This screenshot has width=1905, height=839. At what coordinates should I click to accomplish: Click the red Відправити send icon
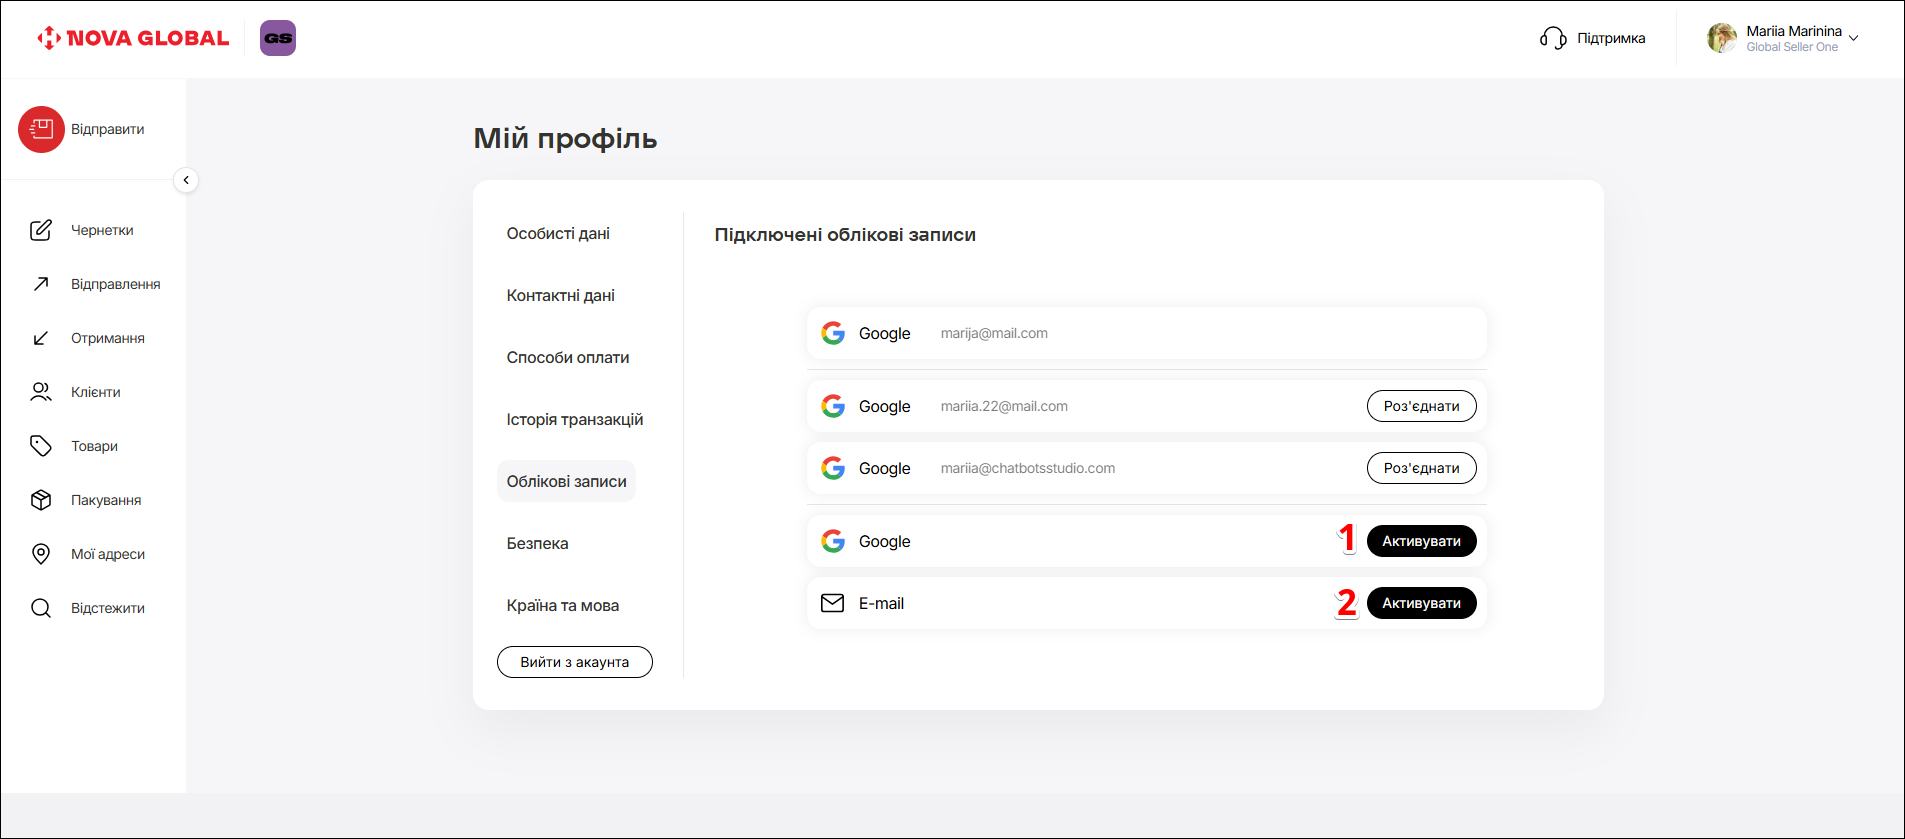click(x=41, y=130)
